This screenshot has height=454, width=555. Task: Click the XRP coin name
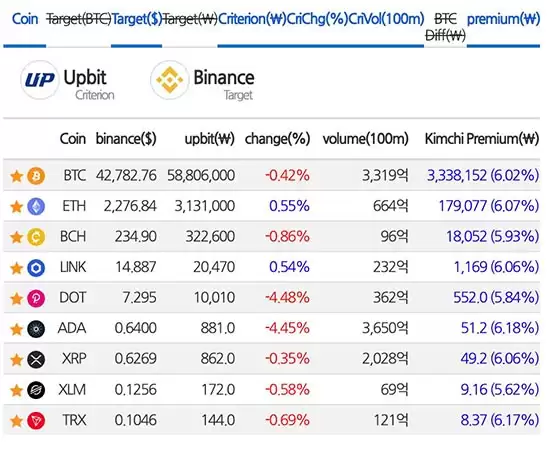[x=74, y=359]
